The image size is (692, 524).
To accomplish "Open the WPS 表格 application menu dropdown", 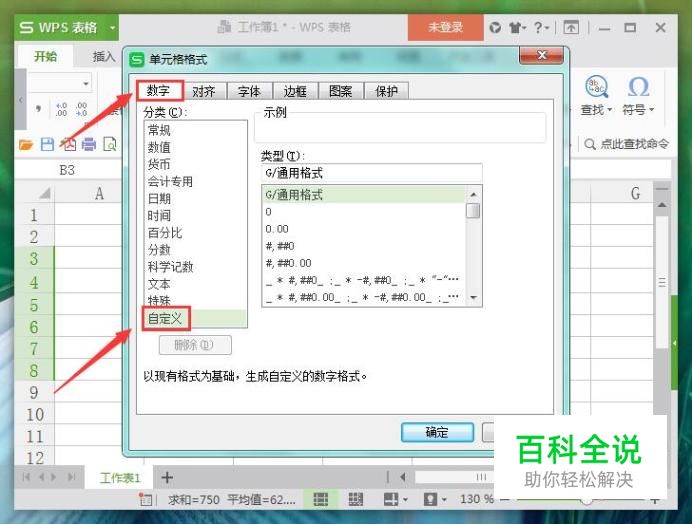I will (x=113, y=28).
